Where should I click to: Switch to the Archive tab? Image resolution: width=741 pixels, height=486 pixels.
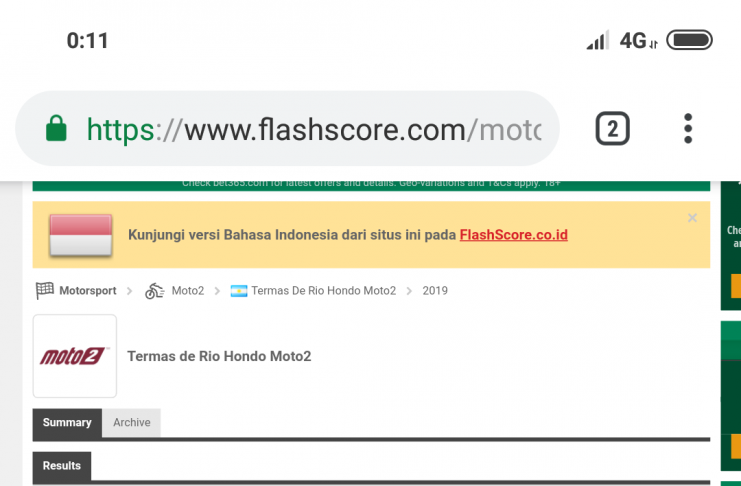[131, 423]
